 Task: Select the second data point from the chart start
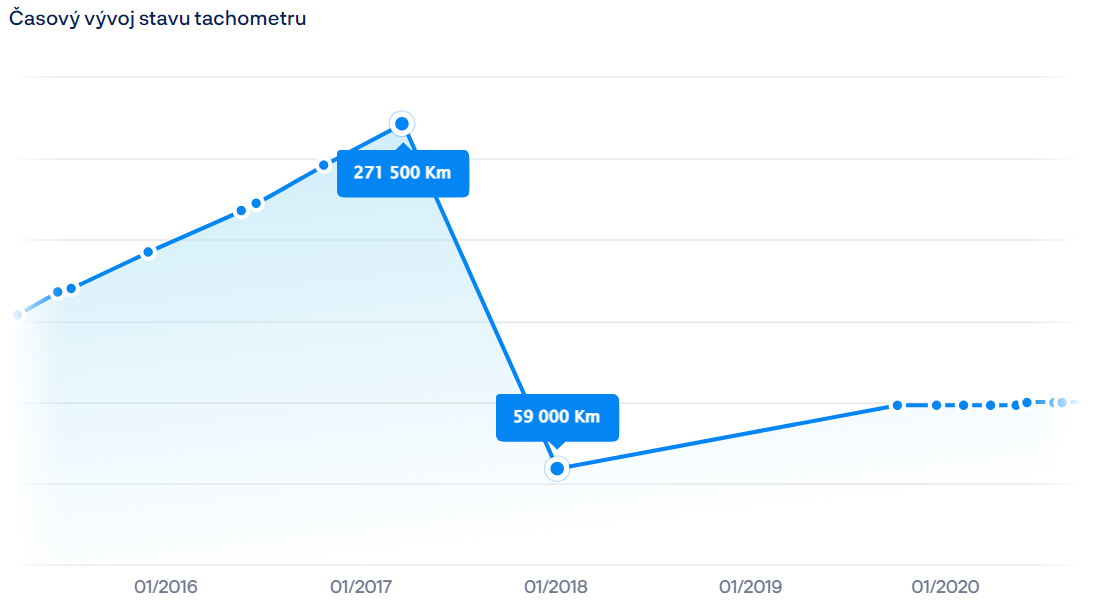pos(58,293)
